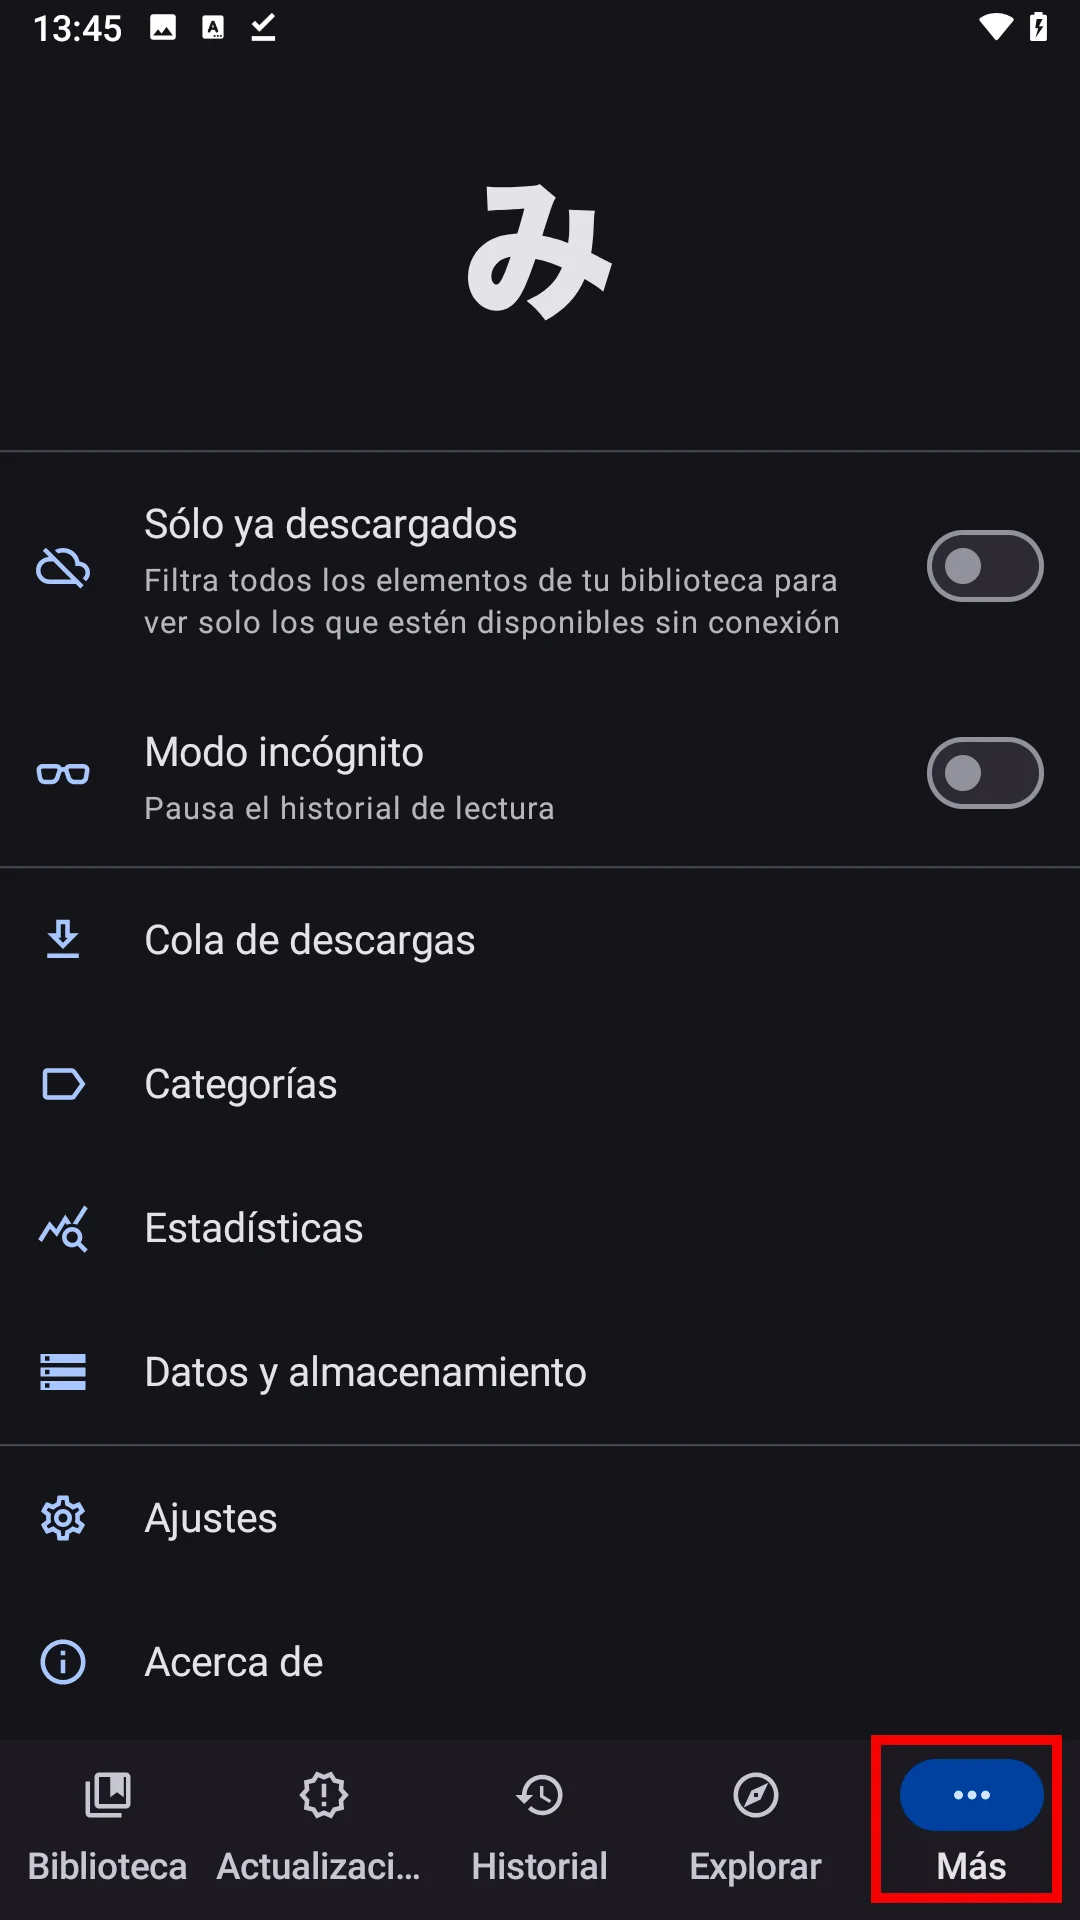Tap the Acerca de info icon

63,1662
